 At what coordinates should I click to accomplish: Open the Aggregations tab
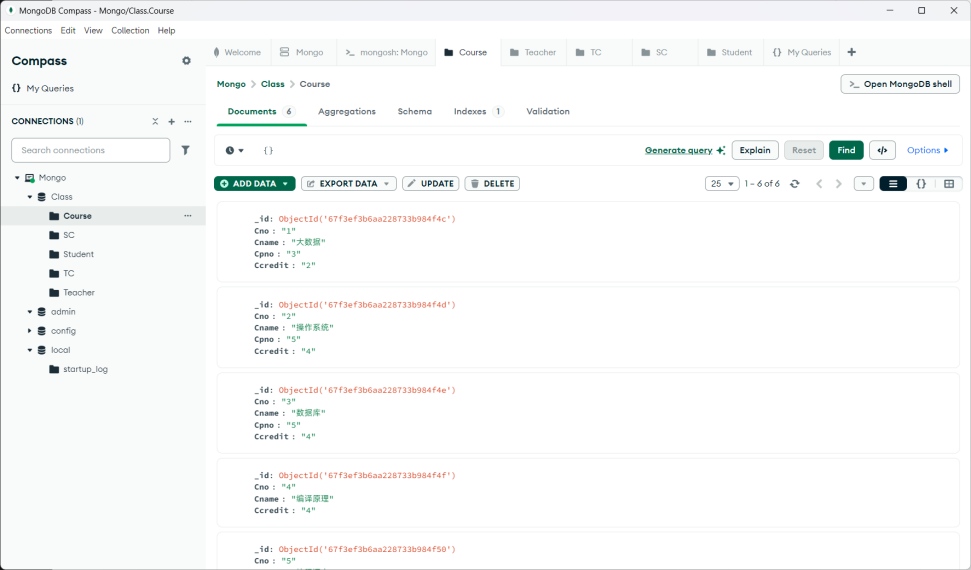347,112
